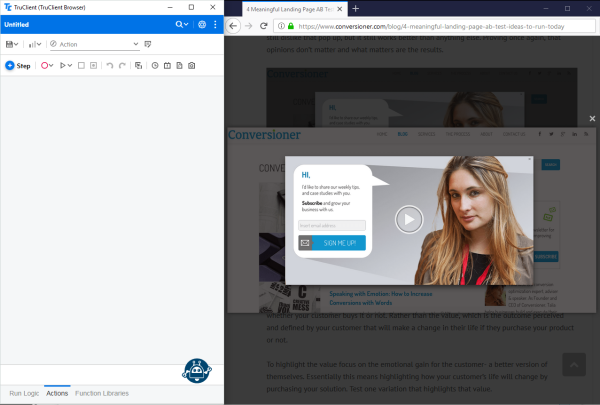Click the ABOUT nav item
Image resolution: width=600 pixels, height=405 pixels.
tap(486, 134)
